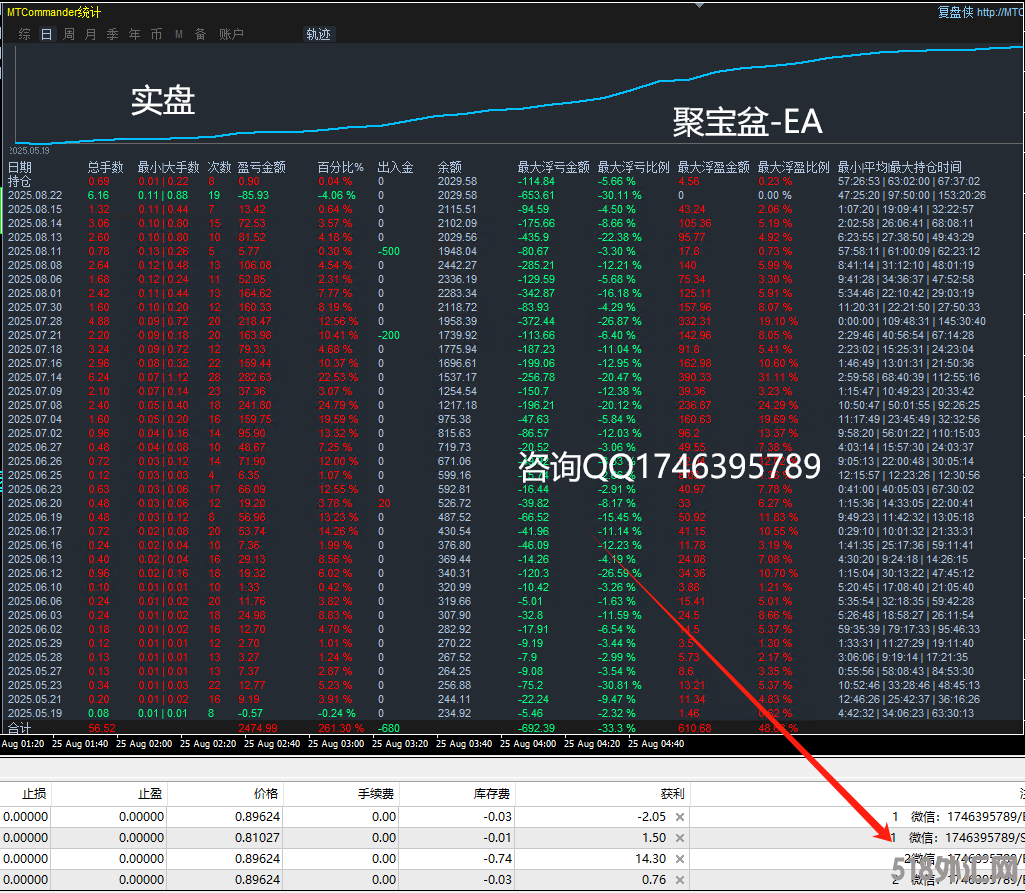Click the 价格 price column header
Screen dimensions: 1025x893
pos(267,793)
